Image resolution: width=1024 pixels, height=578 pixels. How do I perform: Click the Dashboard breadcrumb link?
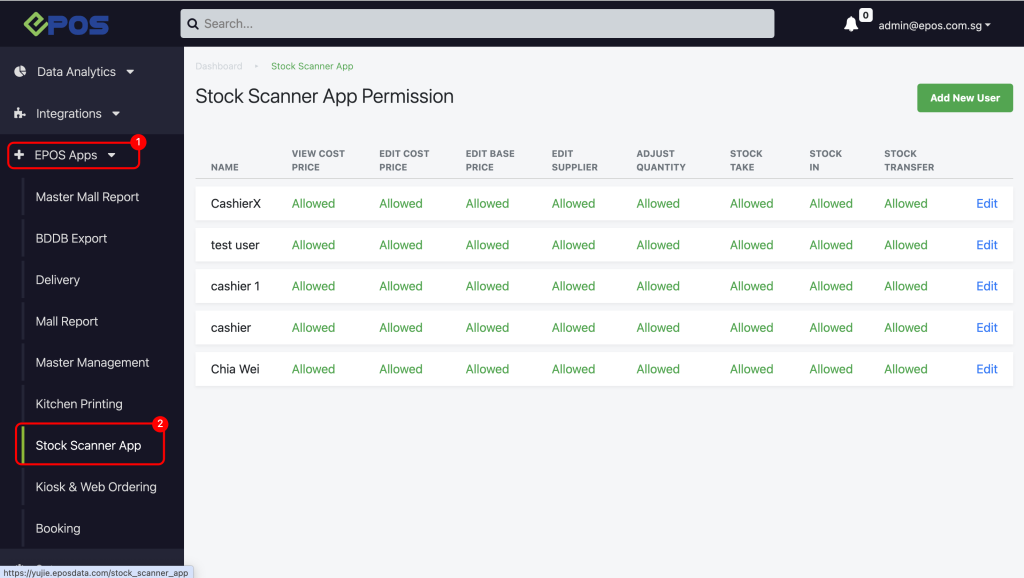coord(219,66)
